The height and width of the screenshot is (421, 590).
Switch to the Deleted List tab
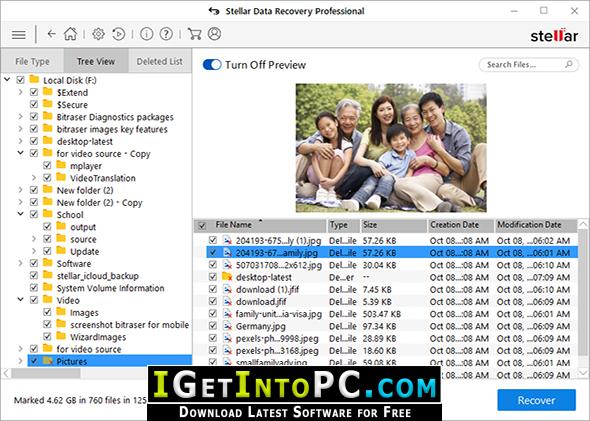tap(160, 61)
